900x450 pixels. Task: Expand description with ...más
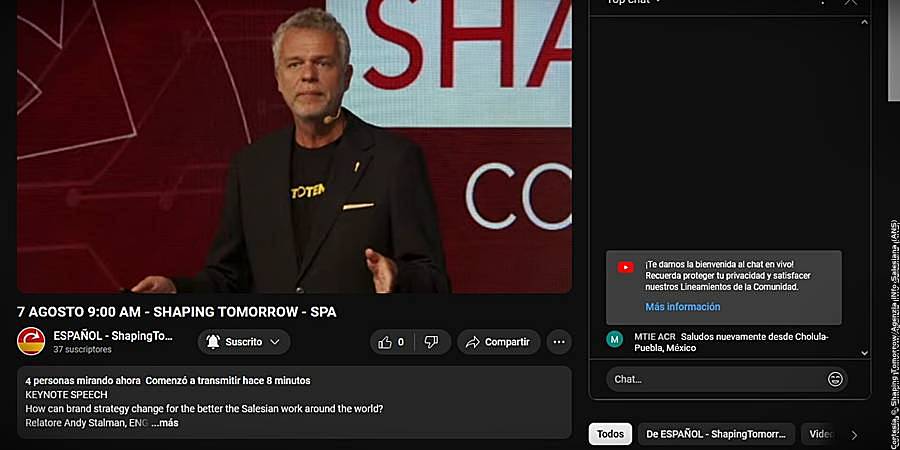[x=165, y=422]
